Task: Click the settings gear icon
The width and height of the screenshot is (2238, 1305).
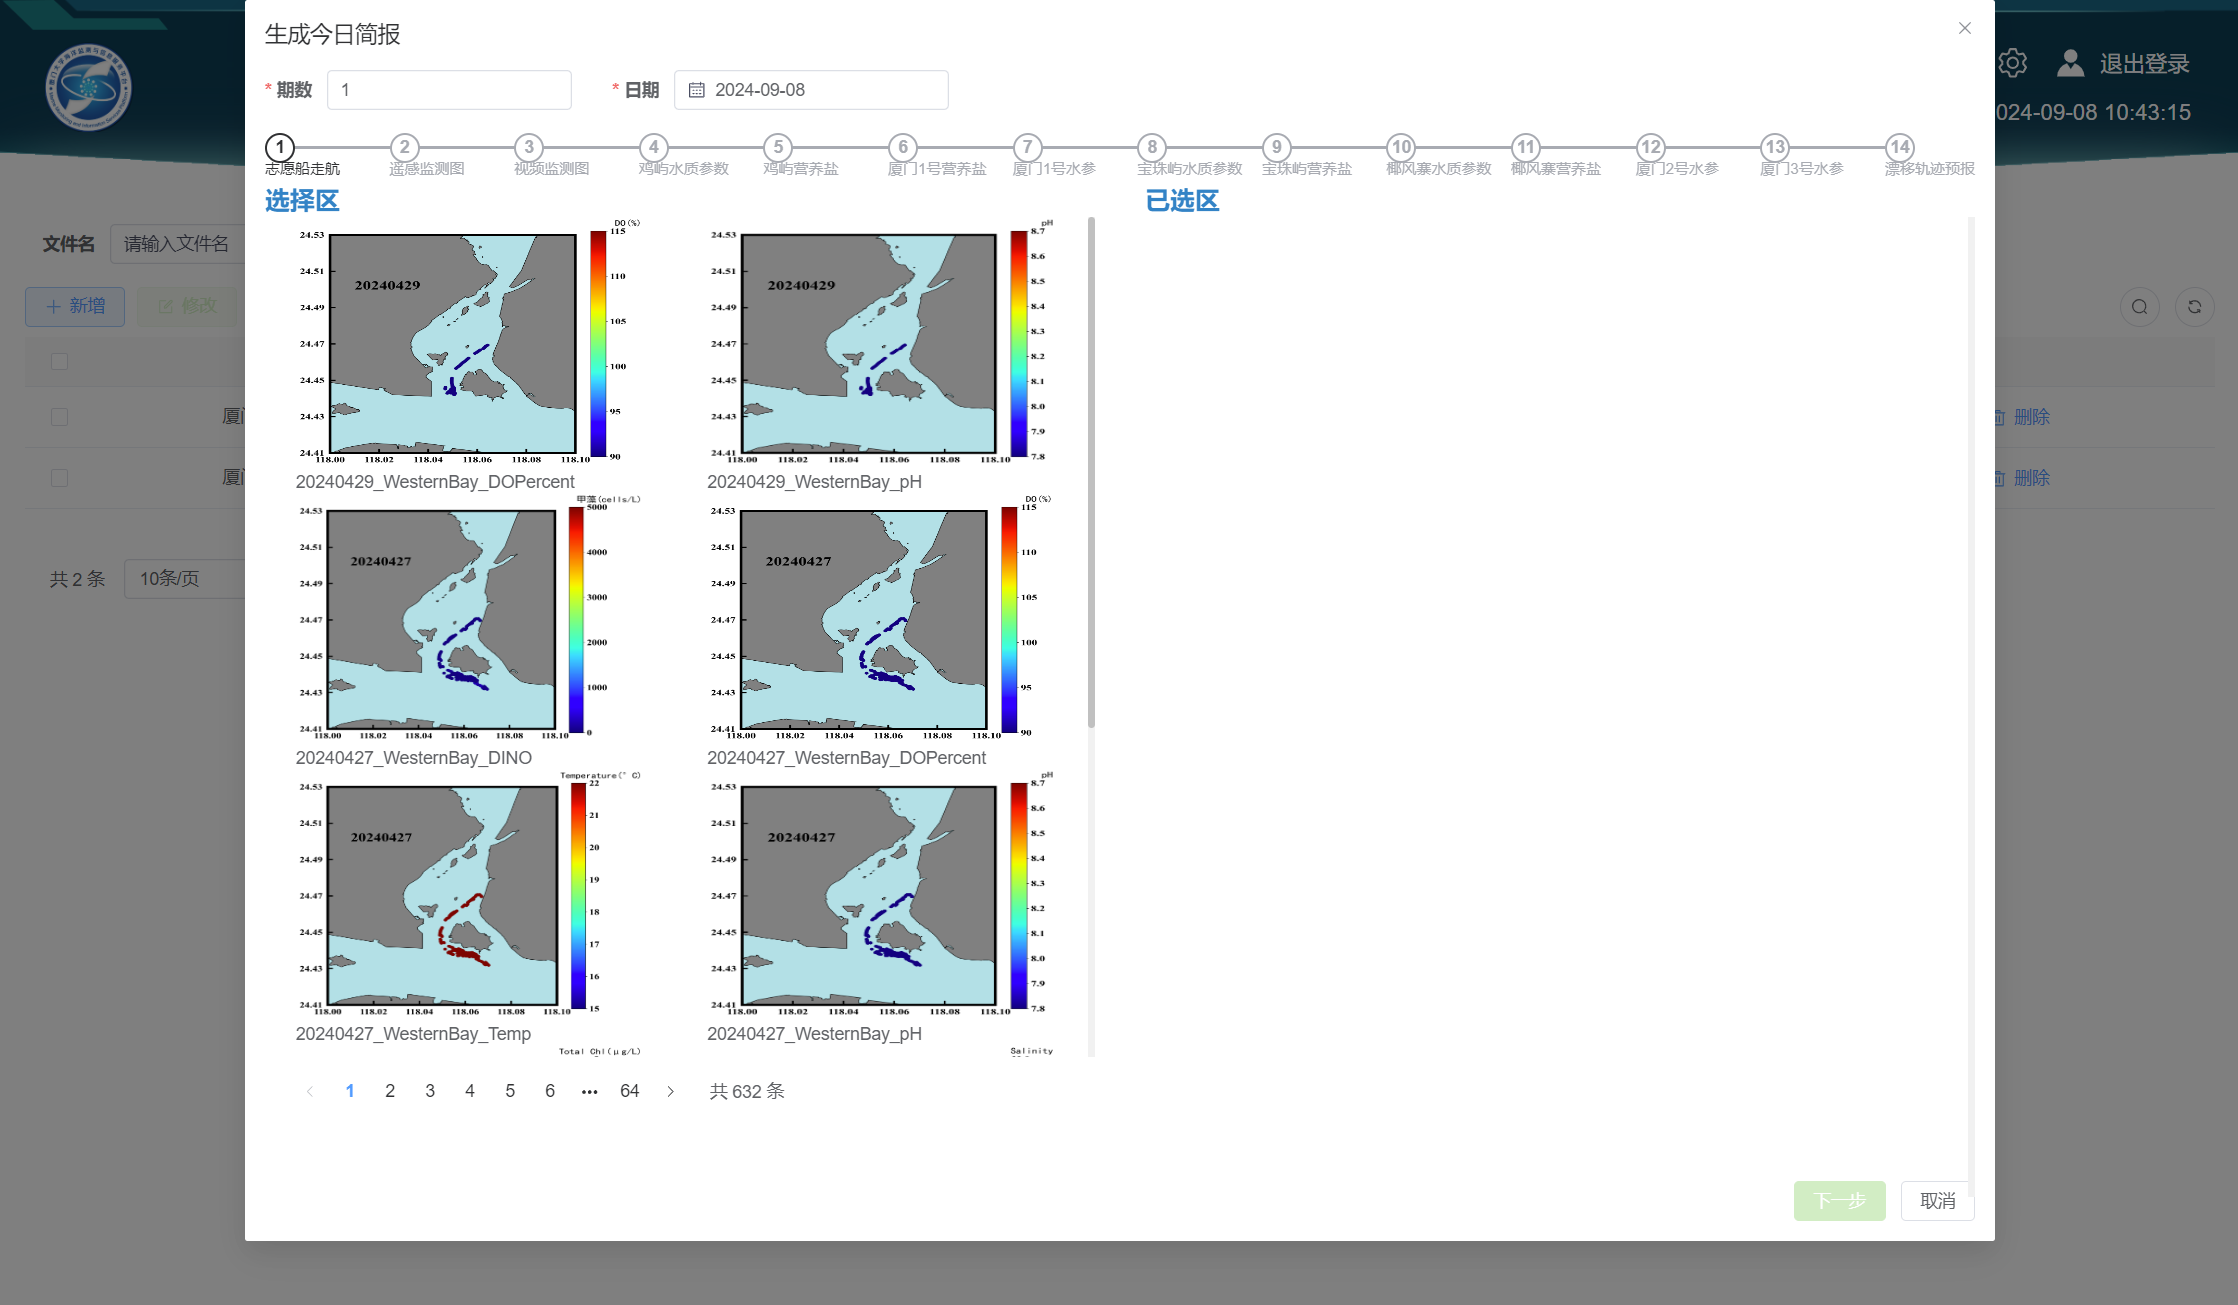Action: [2013, 63]
